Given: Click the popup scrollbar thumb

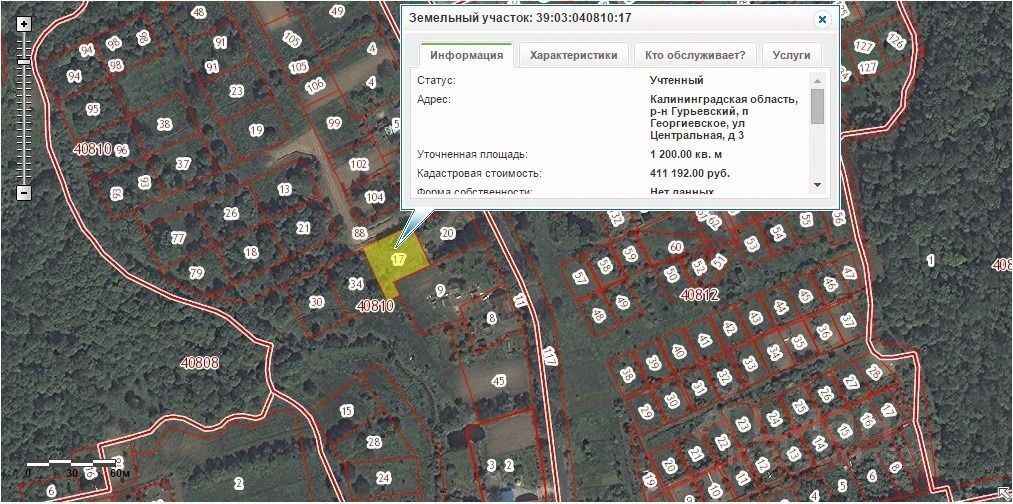Looking at the screenshot, I should click(x=817, y=106).
